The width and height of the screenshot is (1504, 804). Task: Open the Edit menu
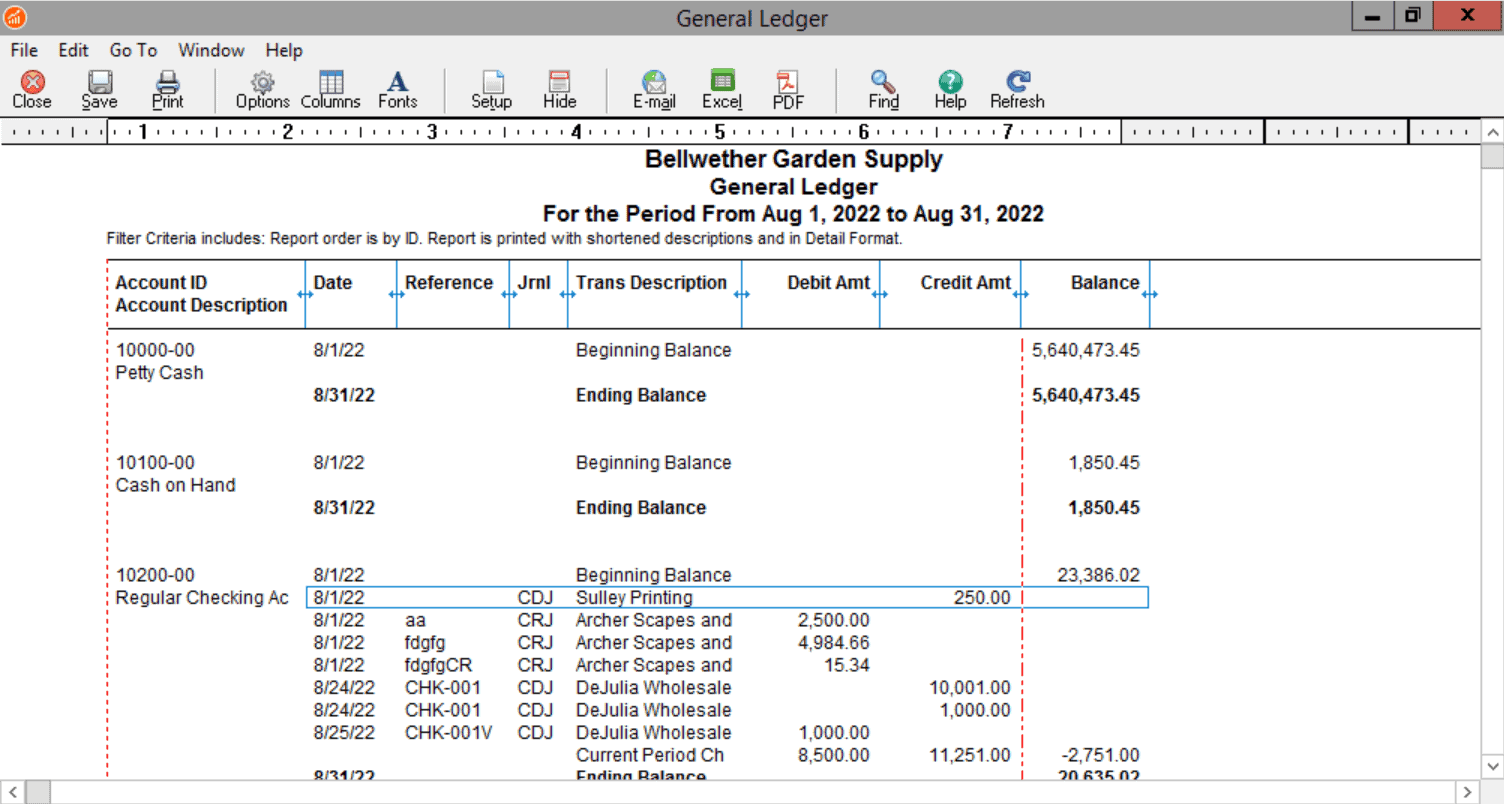click(73, 50)
